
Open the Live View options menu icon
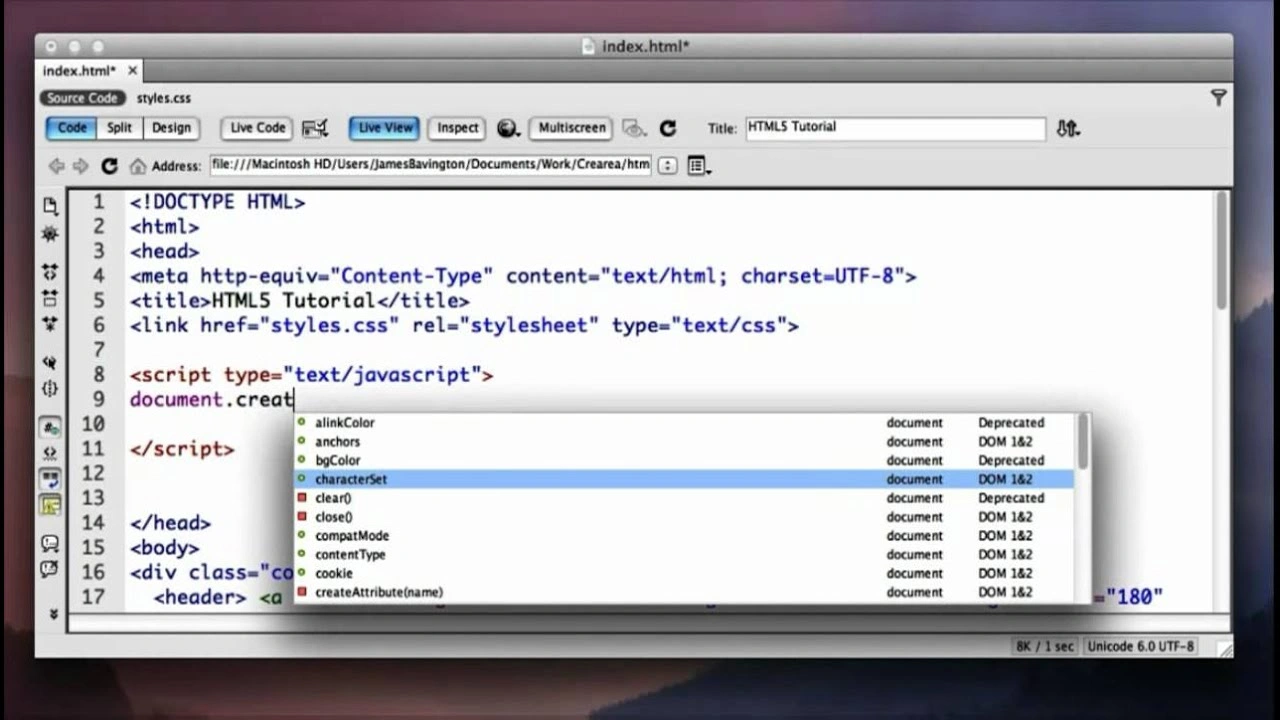(x=698, y=166)
